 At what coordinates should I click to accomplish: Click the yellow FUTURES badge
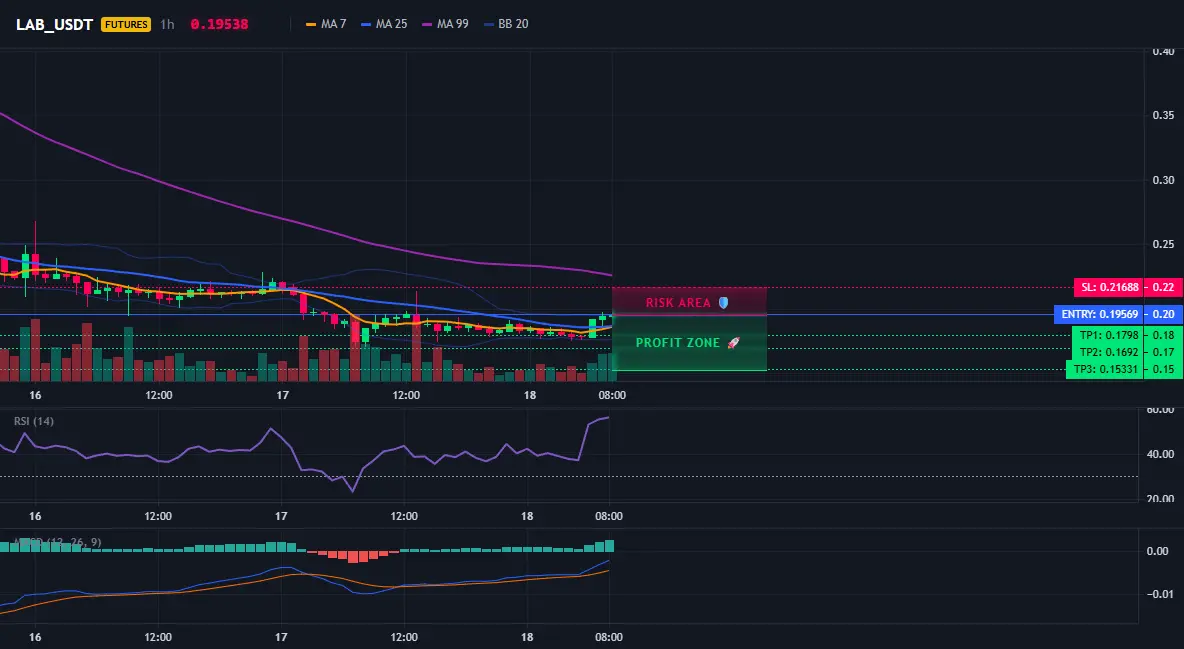coord(126,24)
